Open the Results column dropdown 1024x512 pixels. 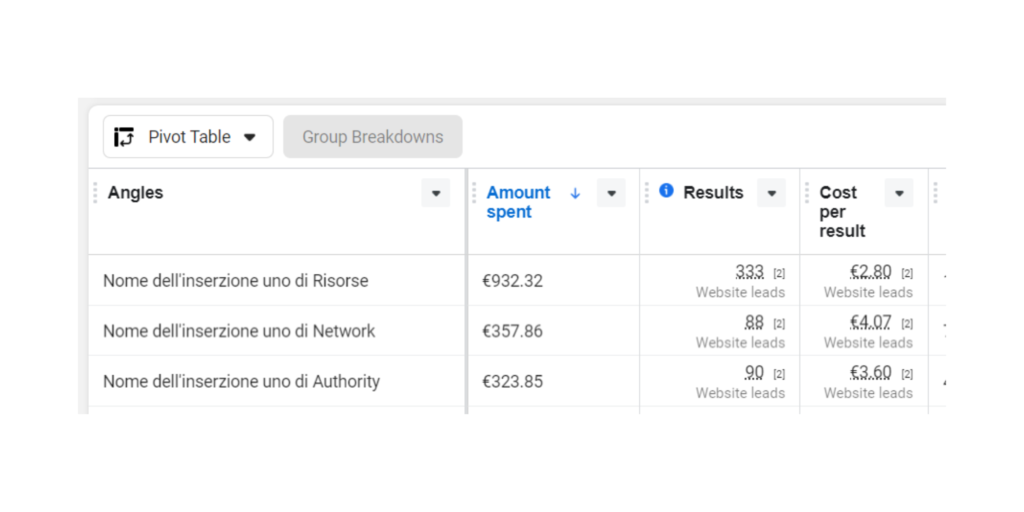point(771,193)
